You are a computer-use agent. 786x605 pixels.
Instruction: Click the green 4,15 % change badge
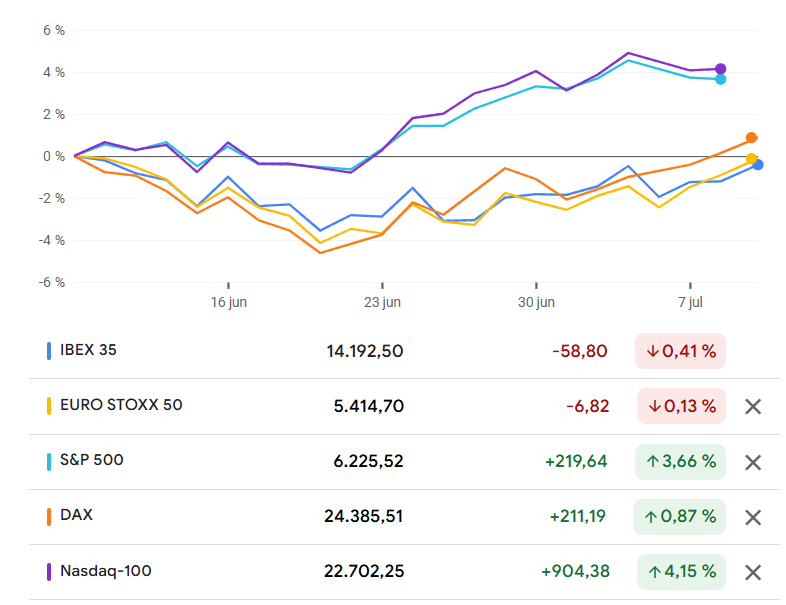click(x=681, y=572)
